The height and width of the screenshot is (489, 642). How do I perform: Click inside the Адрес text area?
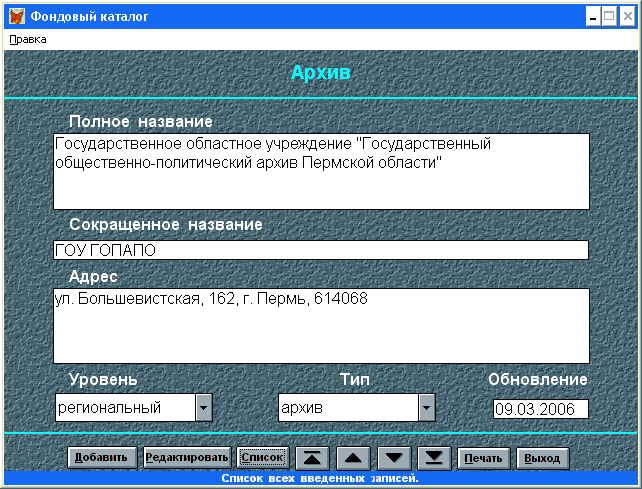(x=321, y=326)
